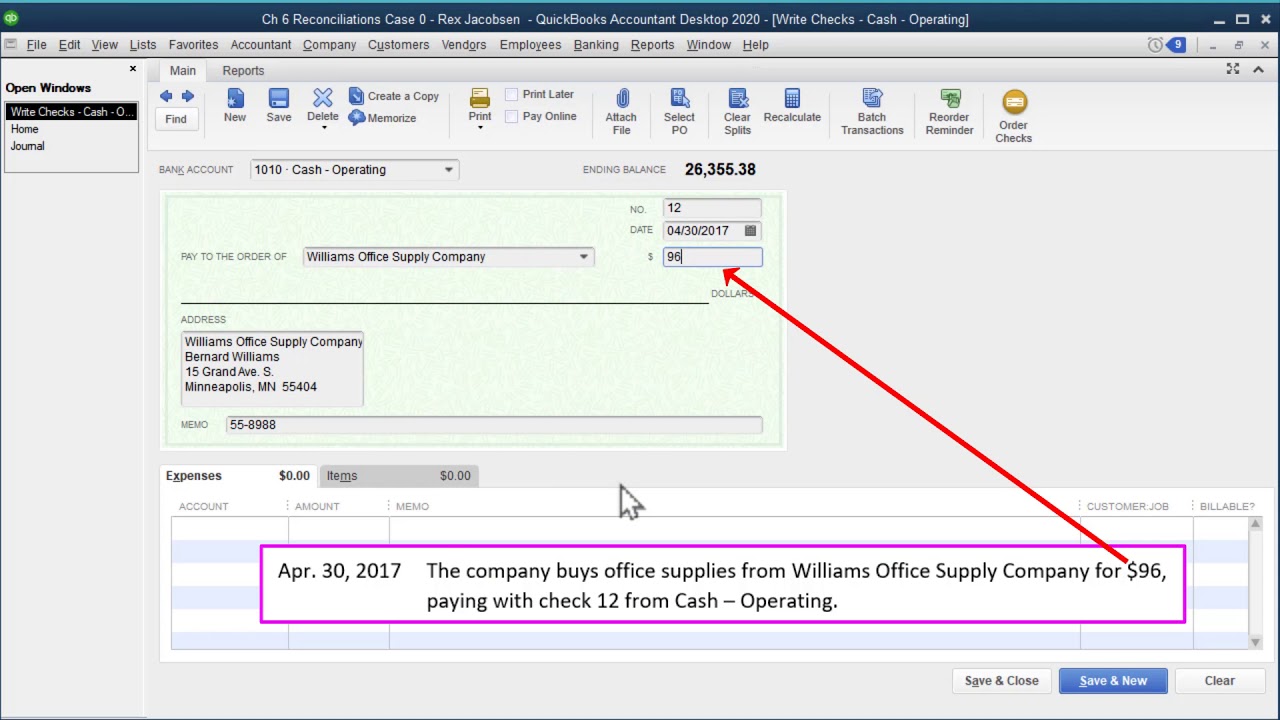Click the New check icon
The height and width of the screenshot is (720, 1280).
pyautogui.click(x=235, y=98)
